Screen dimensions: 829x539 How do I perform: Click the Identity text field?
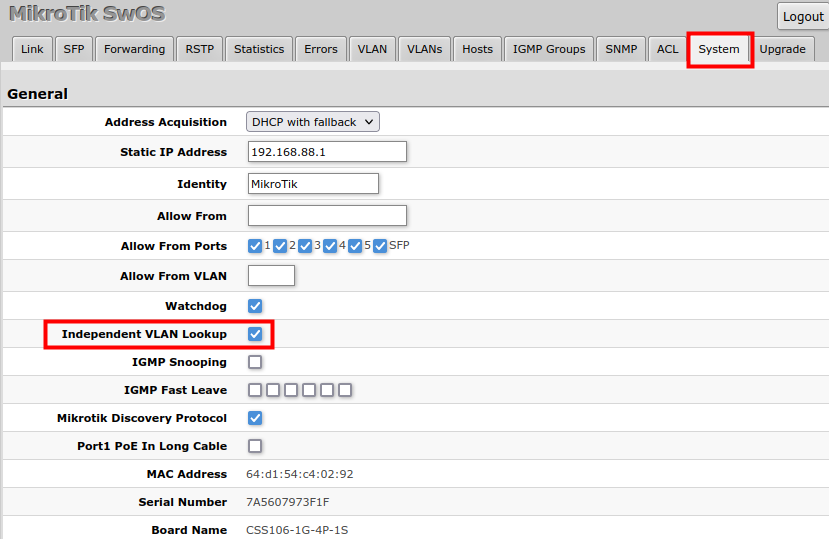313,184
